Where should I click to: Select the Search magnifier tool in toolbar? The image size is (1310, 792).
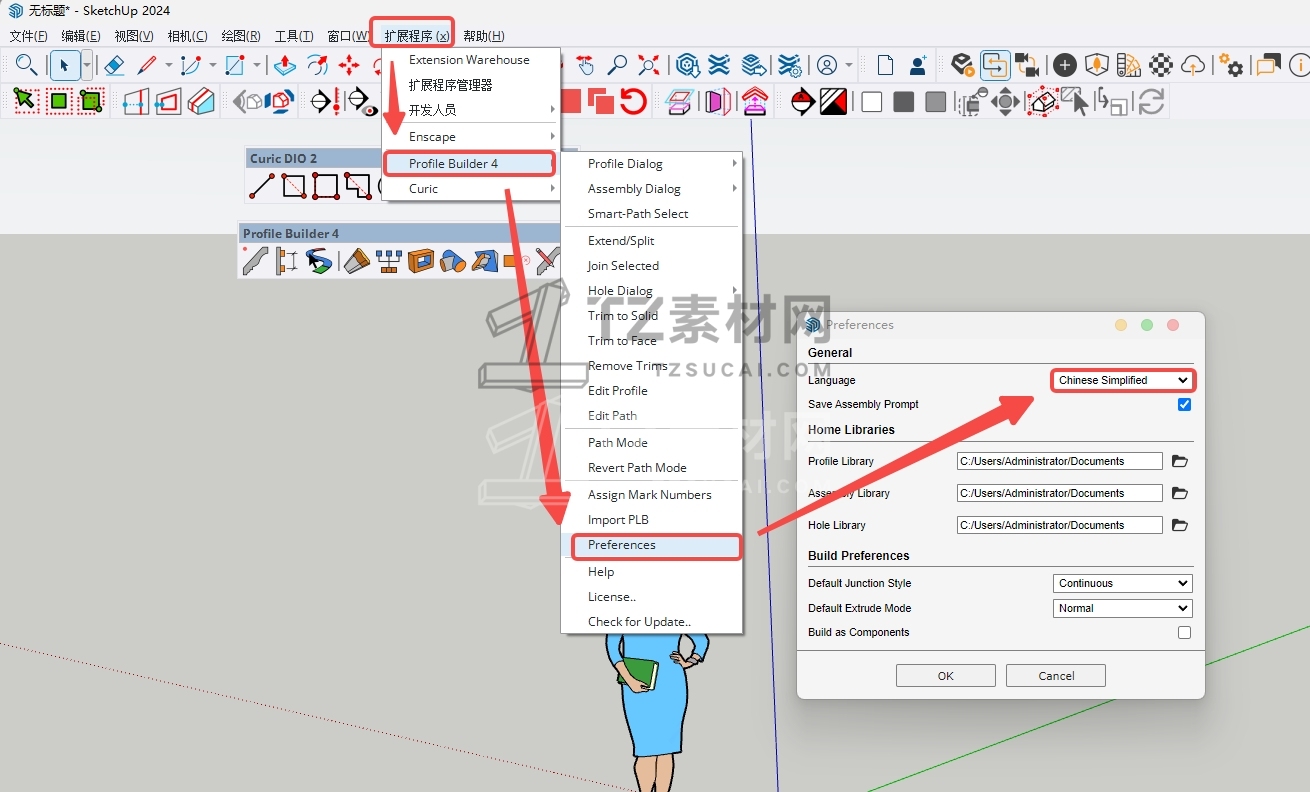(27, 66)
